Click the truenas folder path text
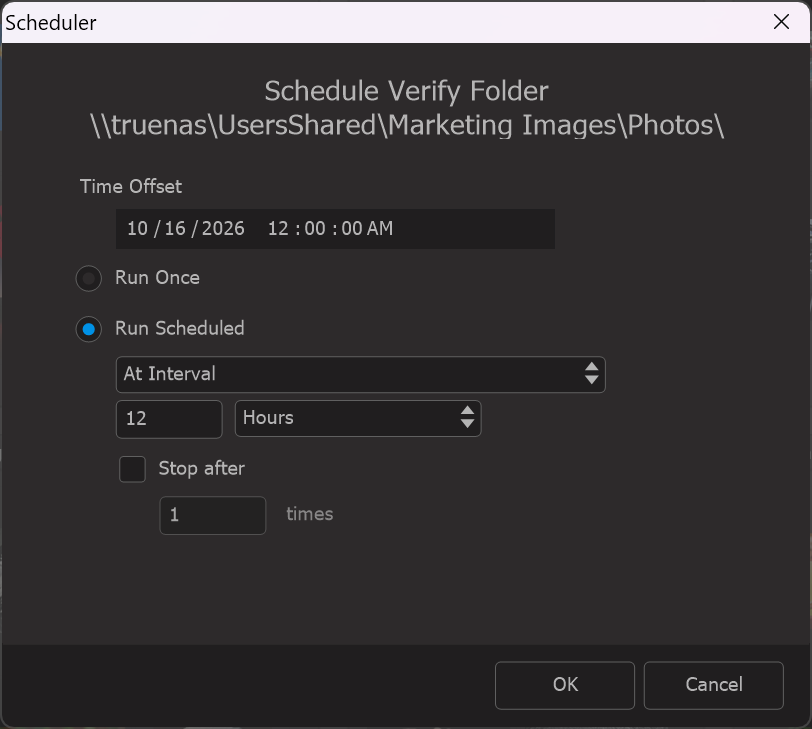 point(407,126)
